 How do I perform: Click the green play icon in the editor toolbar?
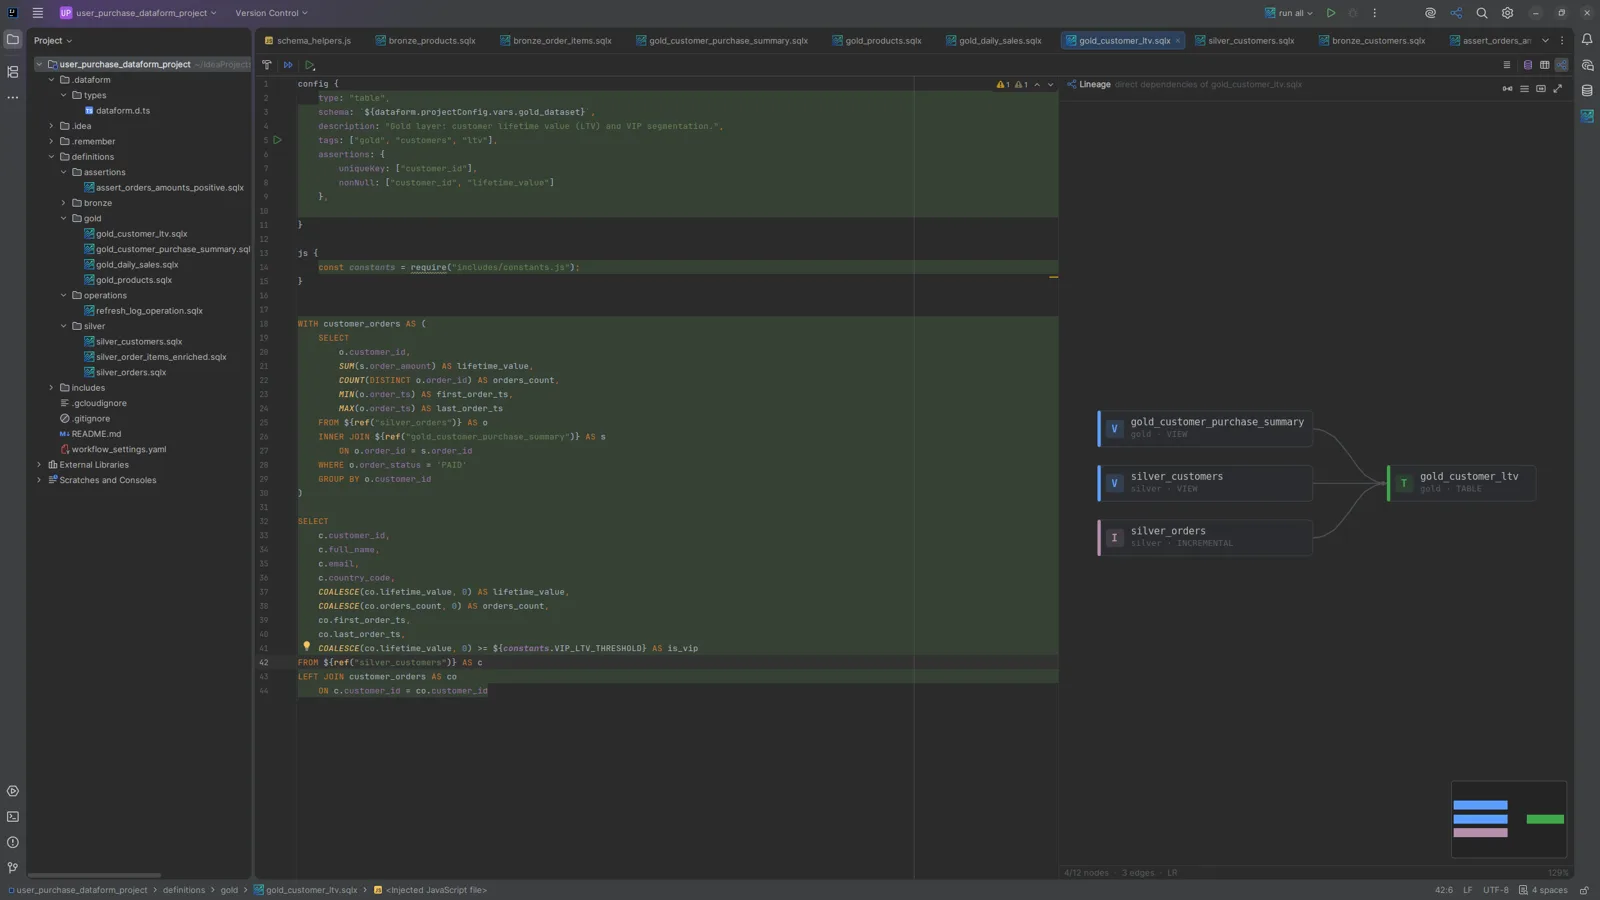coord(310,65)
